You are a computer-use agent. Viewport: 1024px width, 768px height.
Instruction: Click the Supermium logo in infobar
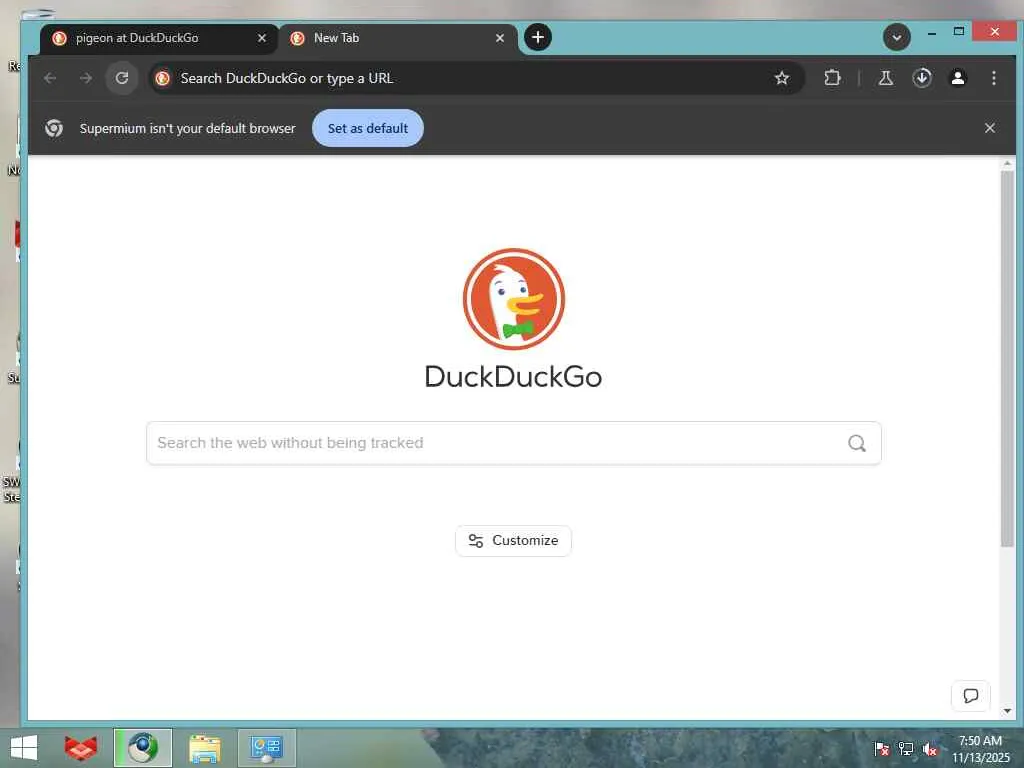54,128
